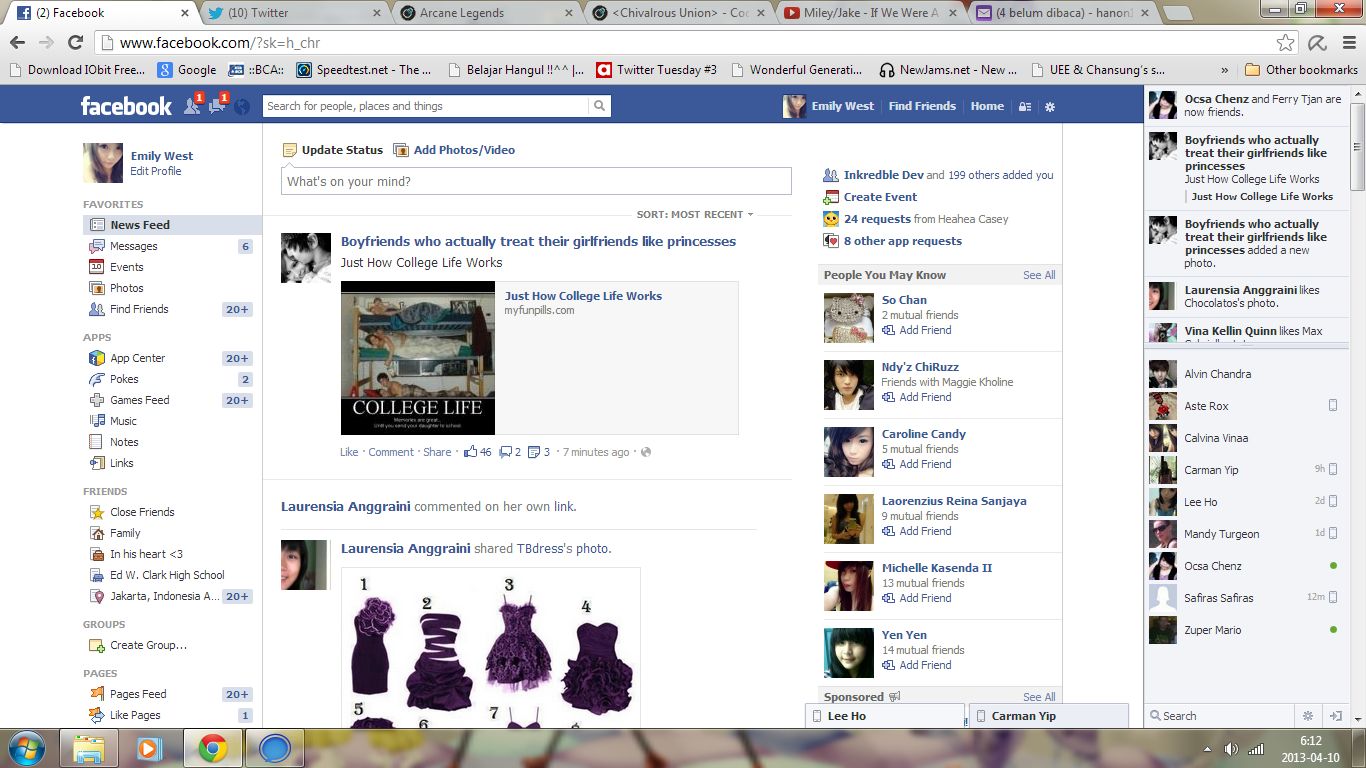Click Edit Profile link

point(156,171)
